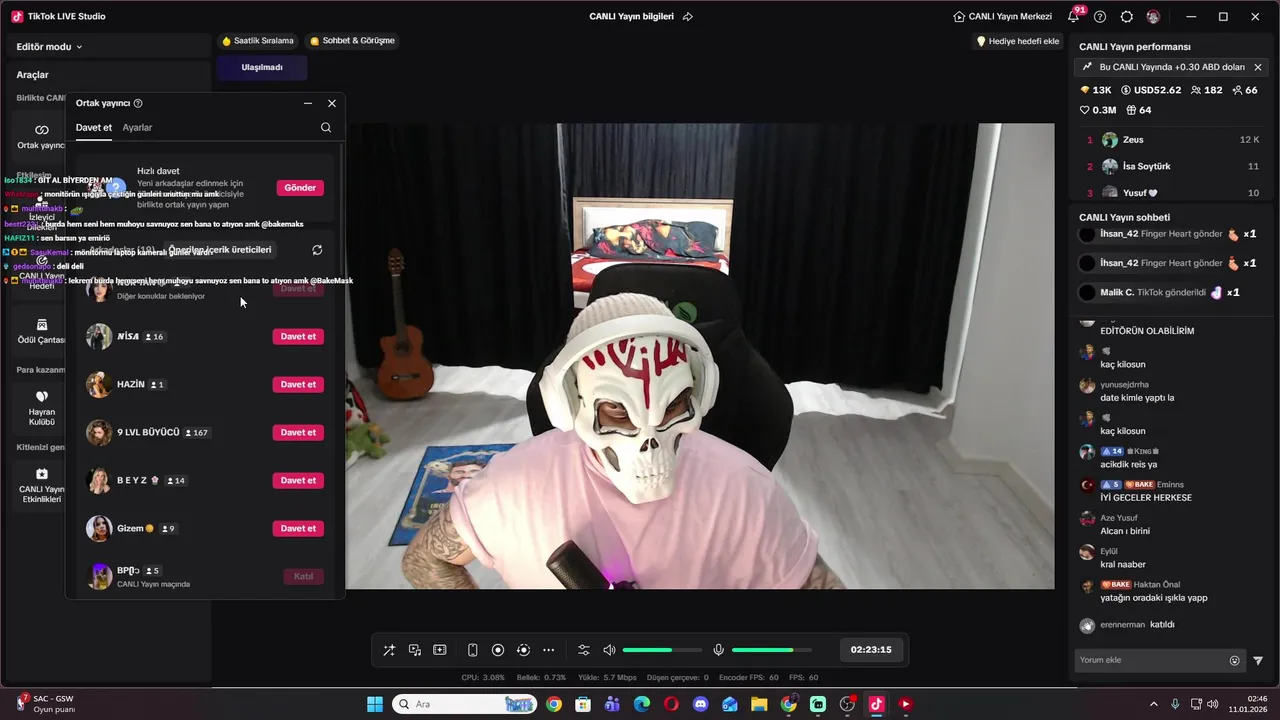The image size is (1280, 720).
Task: Open the add scene frame icon
Action: [439, 650]
